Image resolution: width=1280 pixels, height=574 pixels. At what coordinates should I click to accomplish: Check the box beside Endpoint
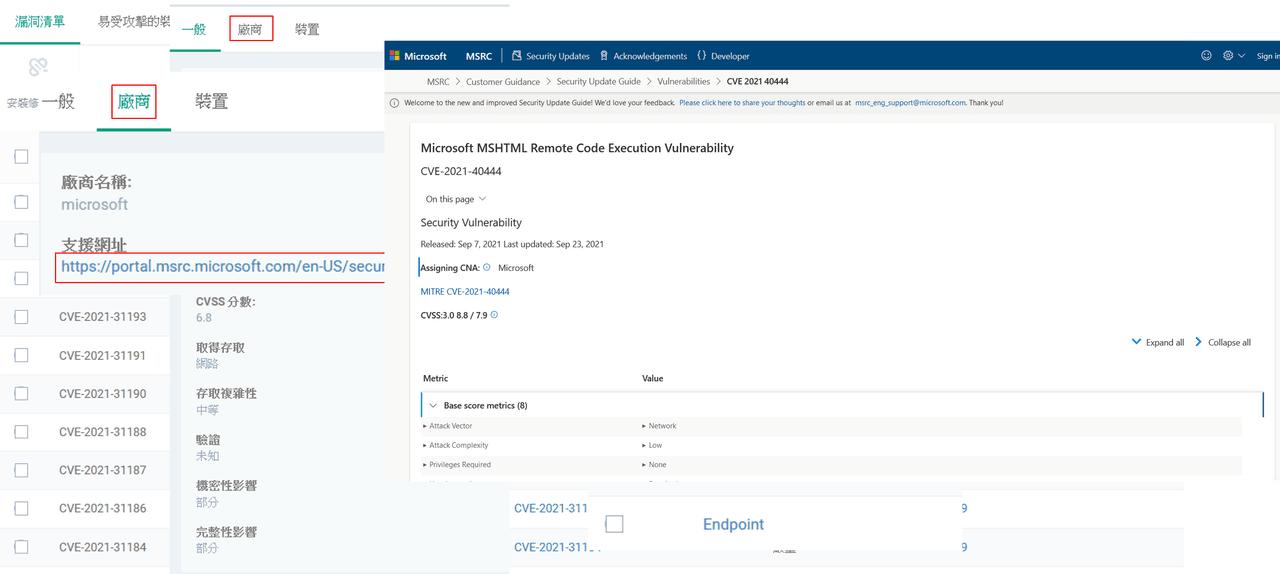click(615, 524)
